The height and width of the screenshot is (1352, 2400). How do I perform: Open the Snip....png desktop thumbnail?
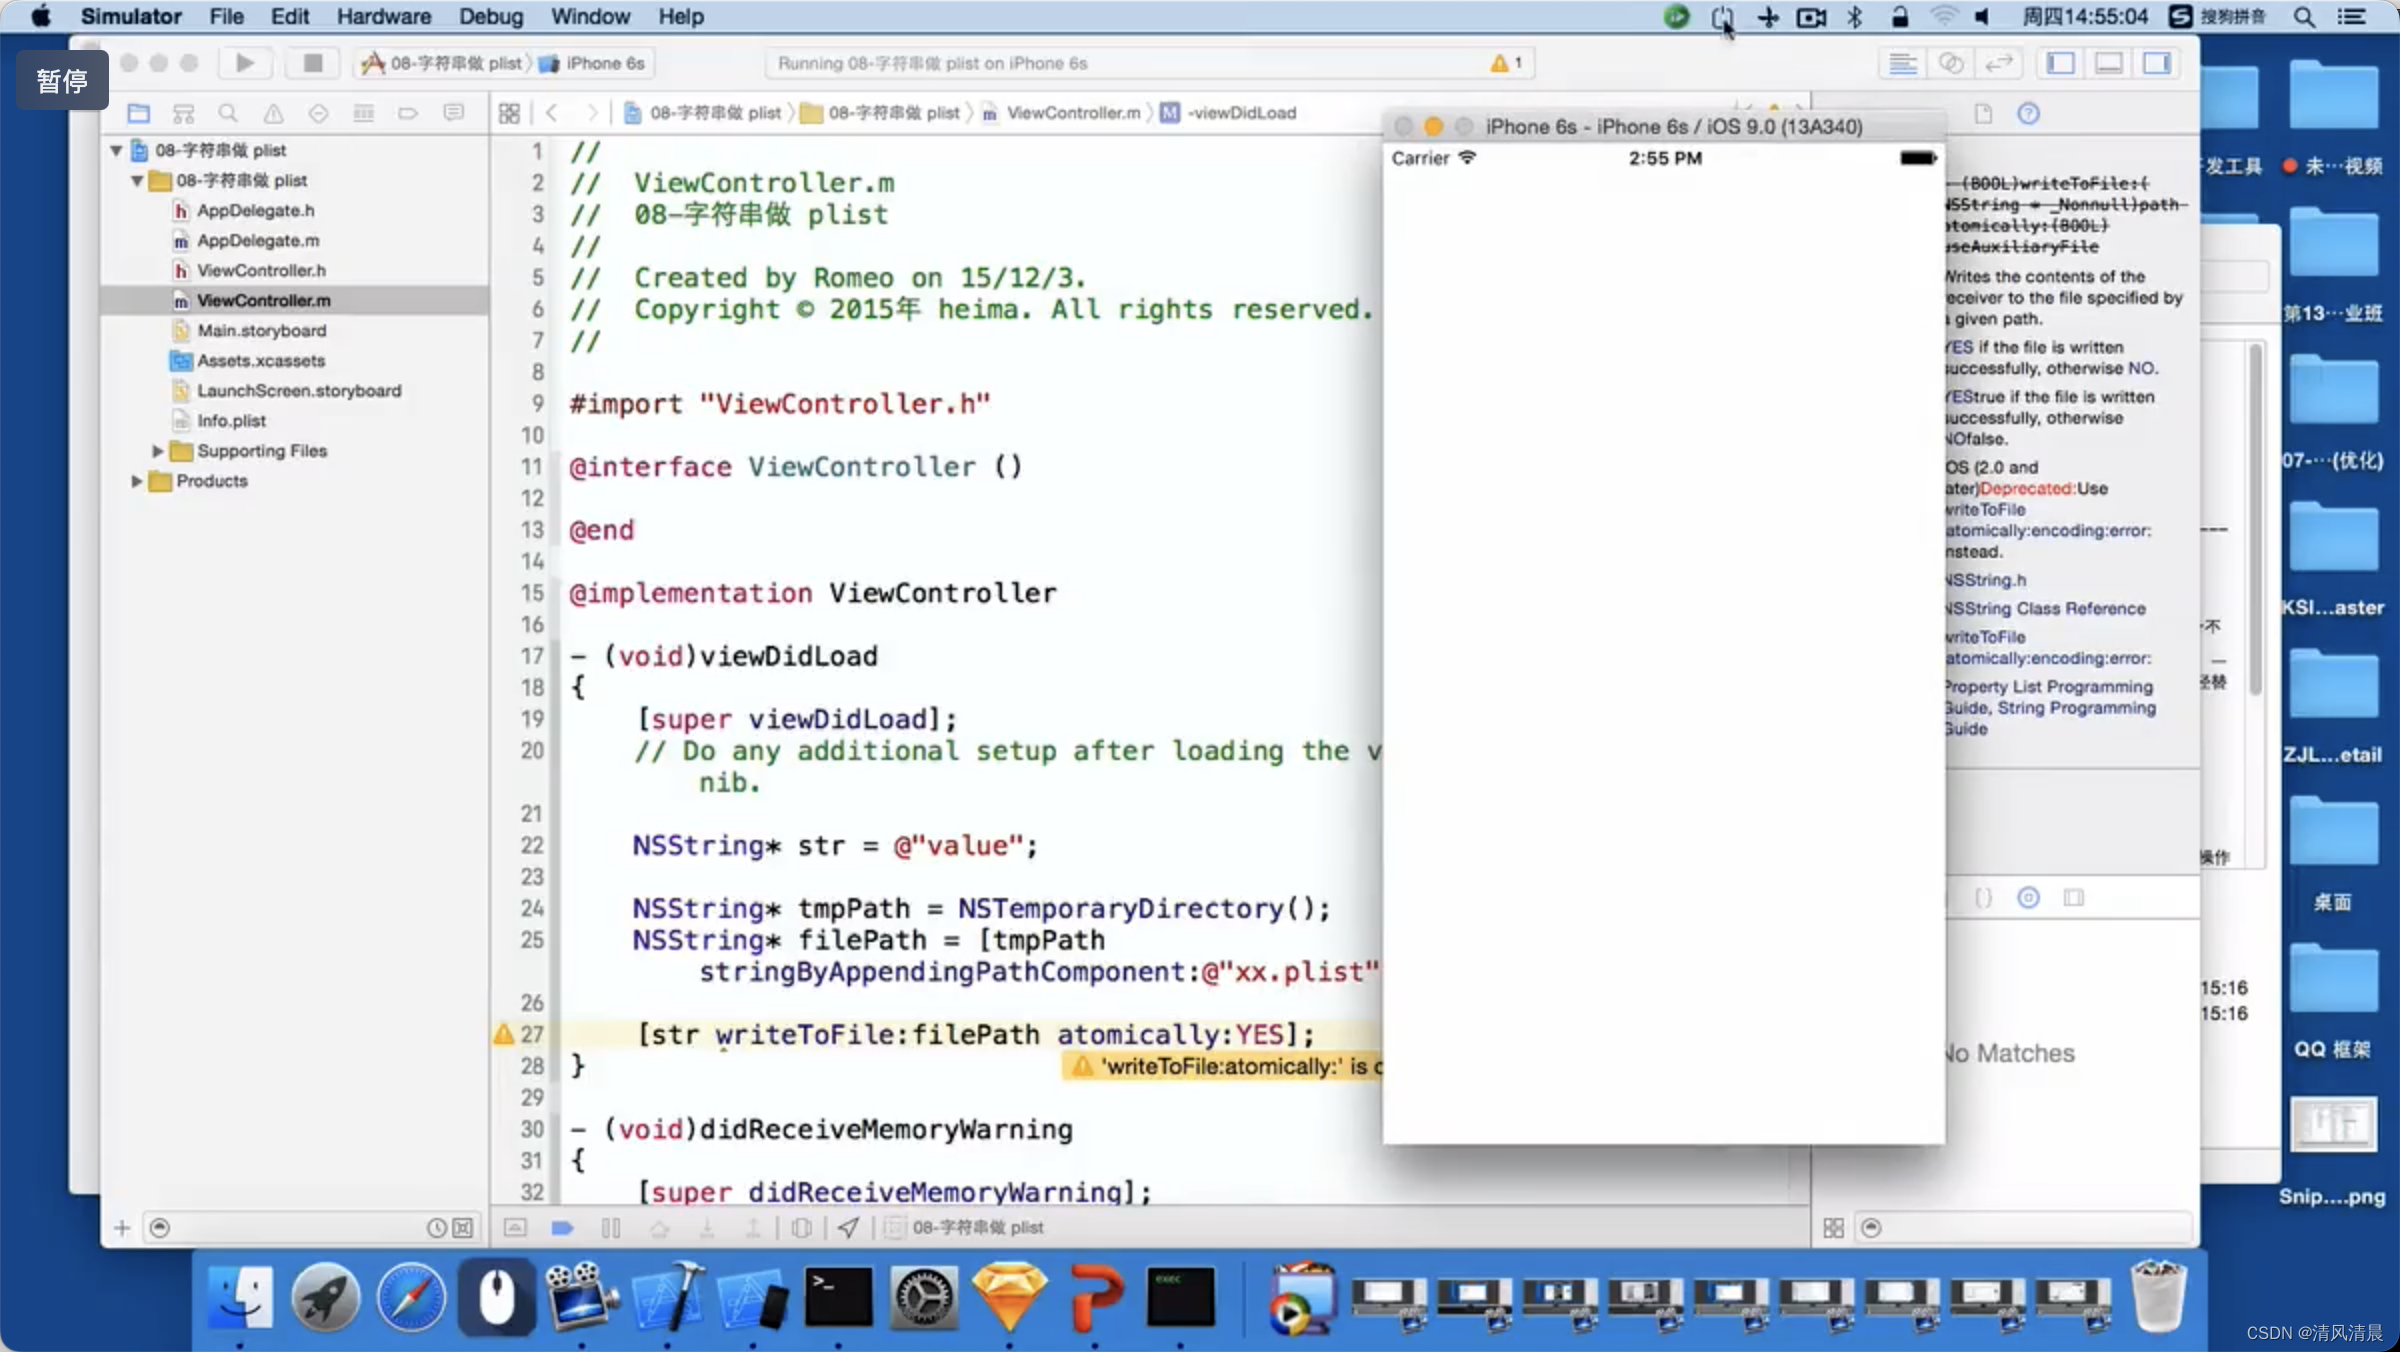pyautogui.click(x=2332, y=1125)
